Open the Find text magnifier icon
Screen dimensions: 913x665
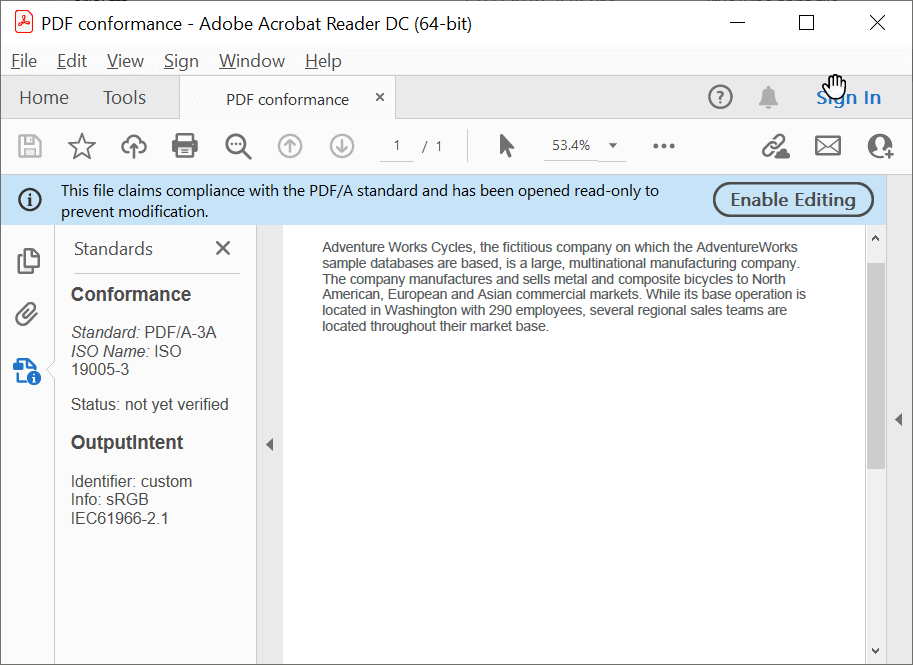click(238, 146)
